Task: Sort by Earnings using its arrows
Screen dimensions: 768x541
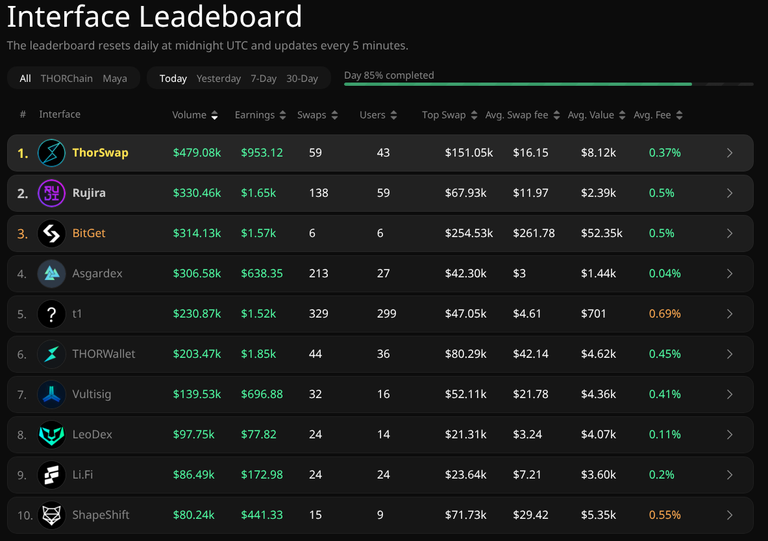Action: (x=283, y=115)
